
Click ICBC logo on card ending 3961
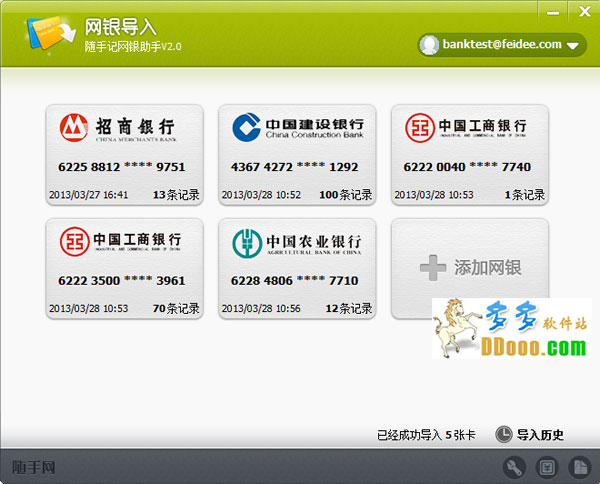click(75, 241)
